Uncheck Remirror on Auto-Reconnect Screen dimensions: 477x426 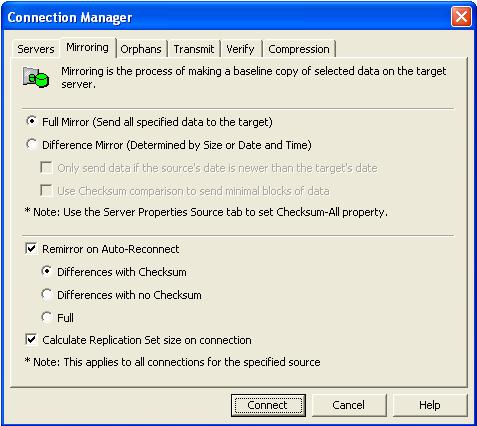31,249
